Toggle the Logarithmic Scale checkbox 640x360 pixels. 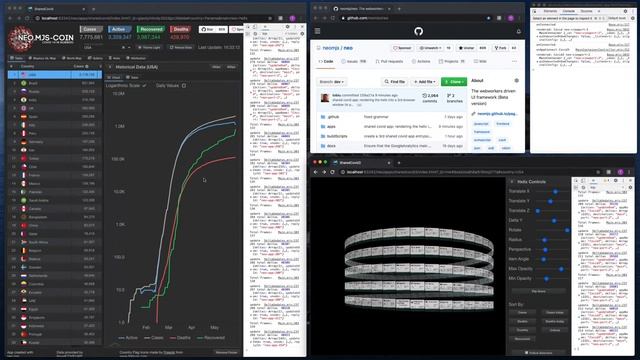tap(144, 86)
